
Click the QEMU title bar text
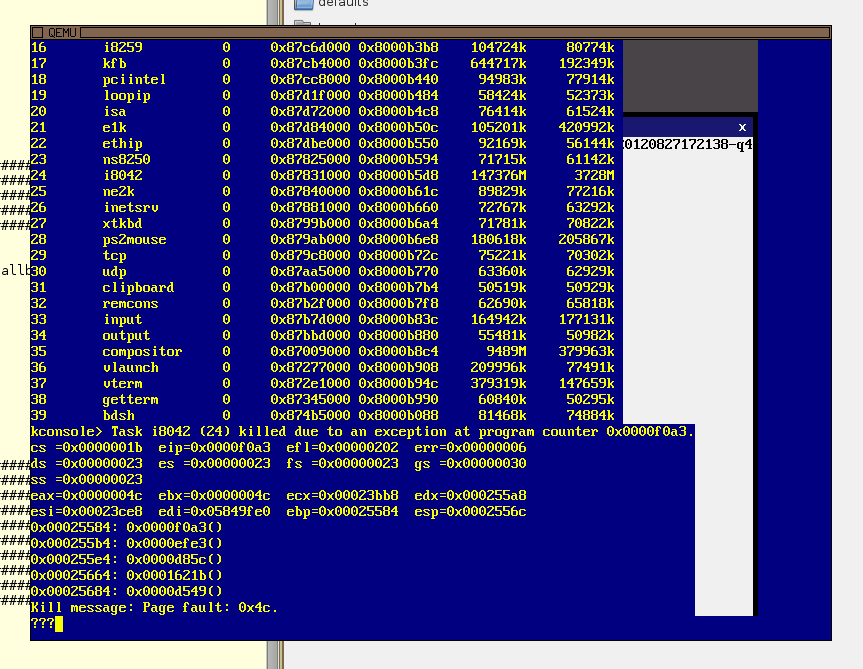pyautogui.click(x=62, y=32)
